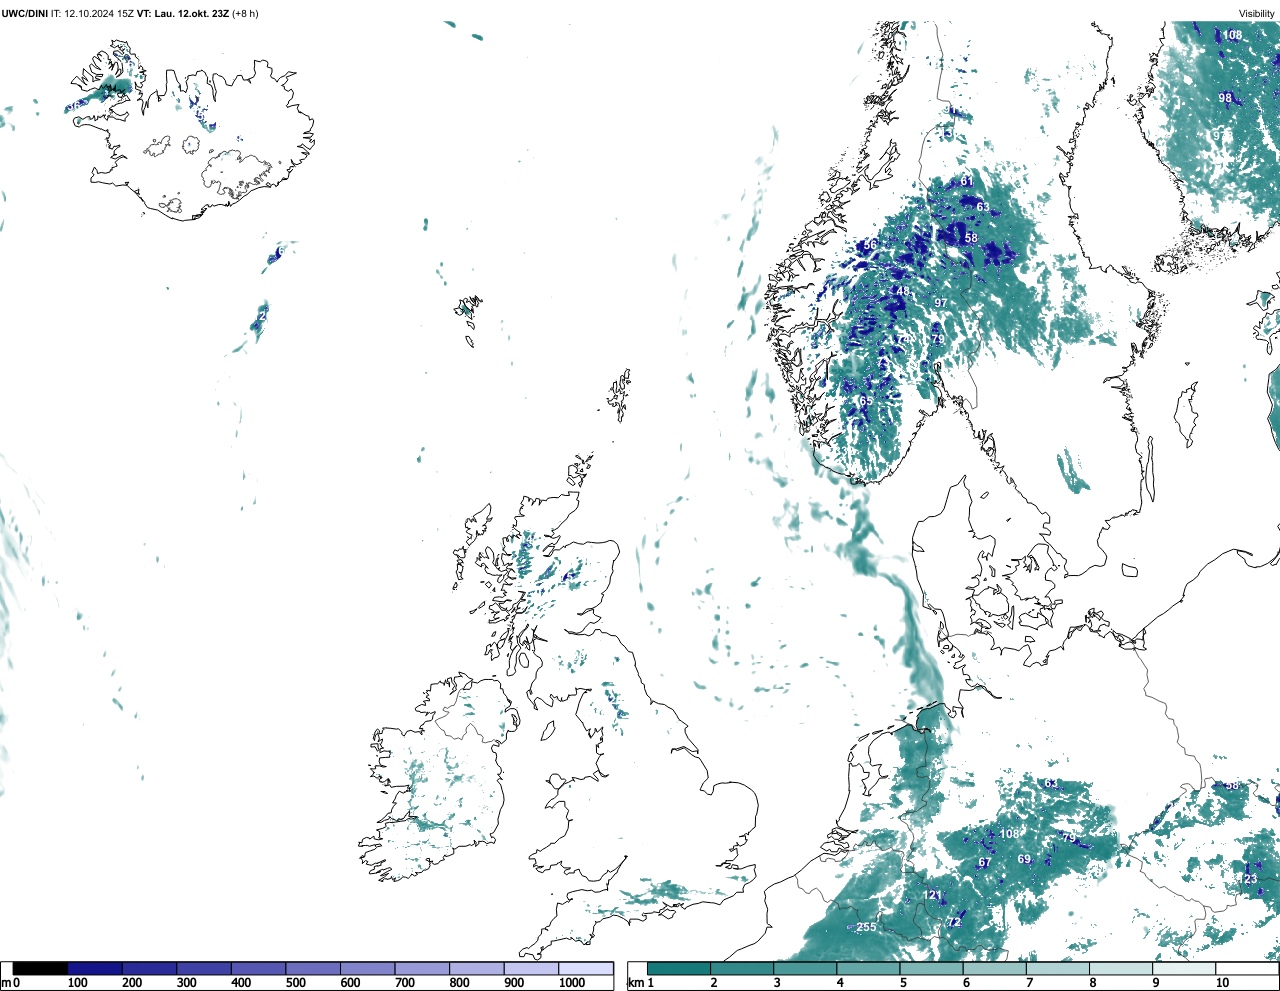Viewport: 1280px width, 991px height.
Task: Click the "97" value over Sweden
Action: [x=940, y=303]
